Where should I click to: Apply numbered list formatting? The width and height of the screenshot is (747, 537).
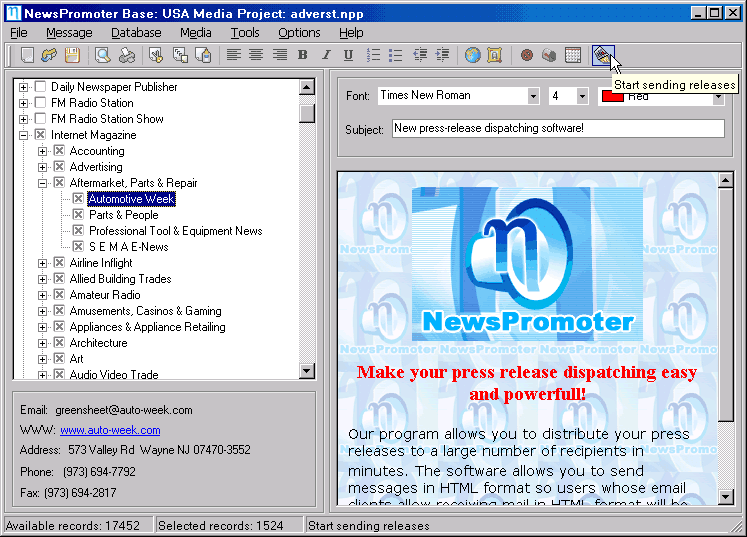tap(373, 55)
